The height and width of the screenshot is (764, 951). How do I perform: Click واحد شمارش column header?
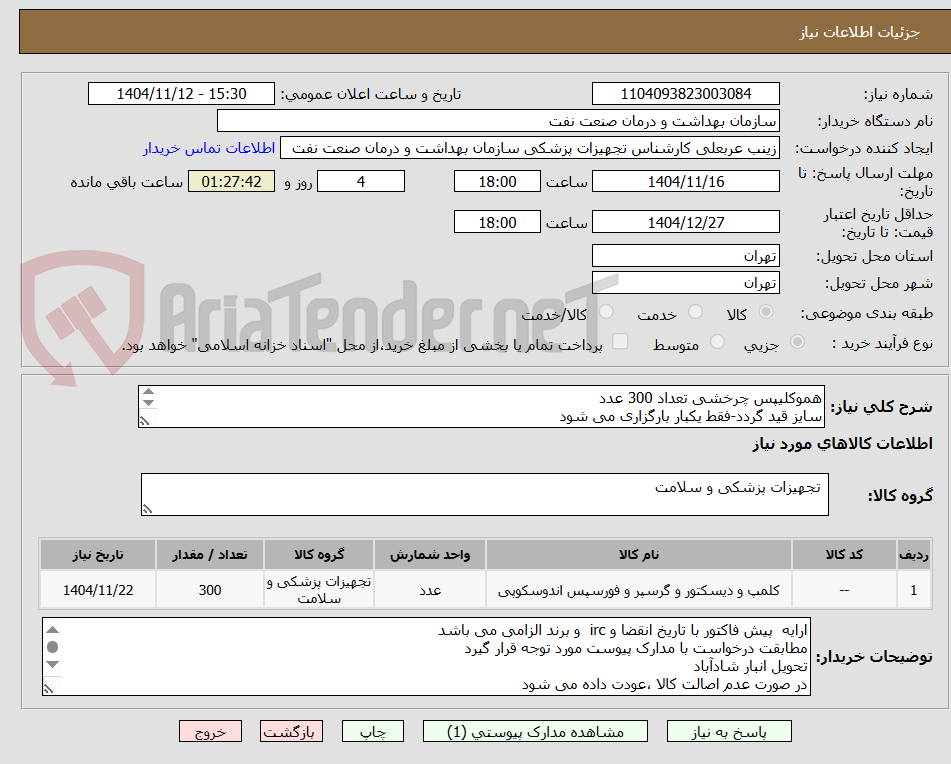[x=430, y=554]
